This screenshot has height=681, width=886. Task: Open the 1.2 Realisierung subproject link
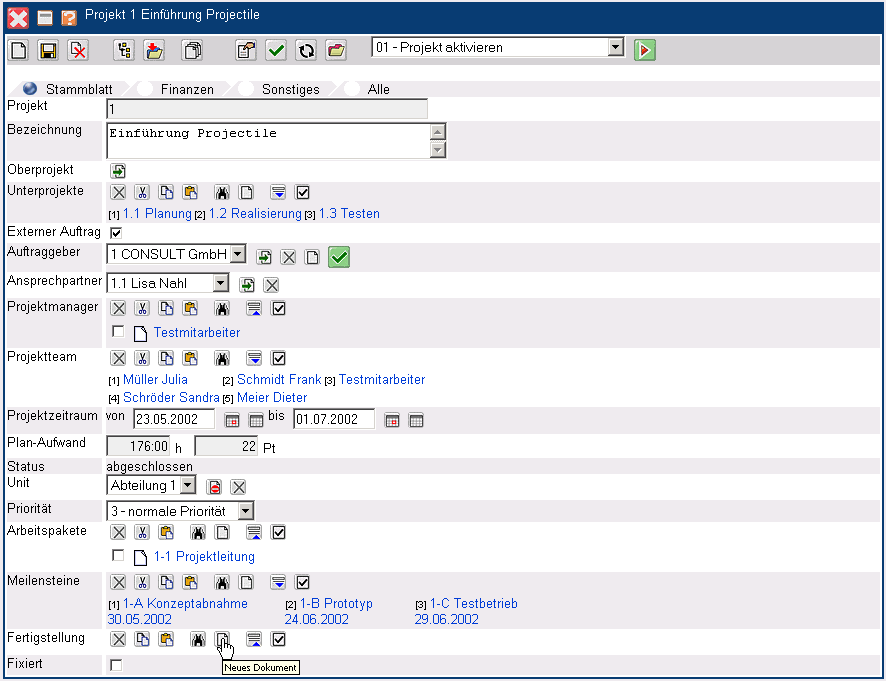(x=255, y=214)
